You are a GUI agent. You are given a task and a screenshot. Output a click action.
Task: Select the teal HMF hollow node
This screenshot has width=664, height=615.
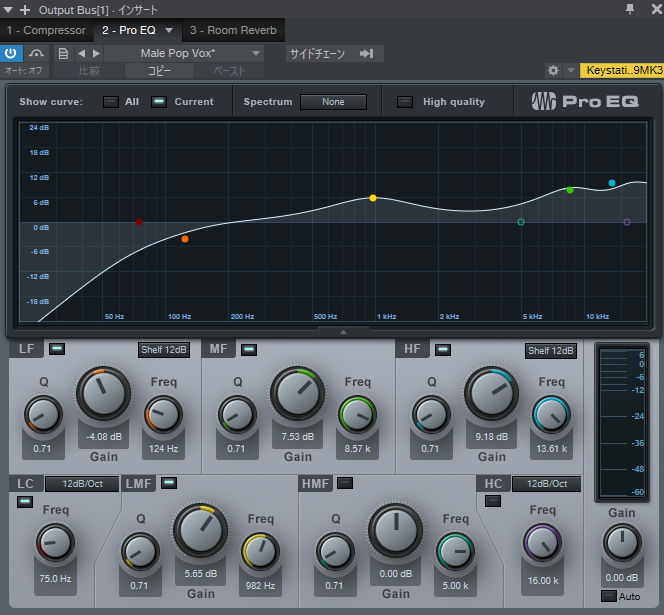click(521, 222)
